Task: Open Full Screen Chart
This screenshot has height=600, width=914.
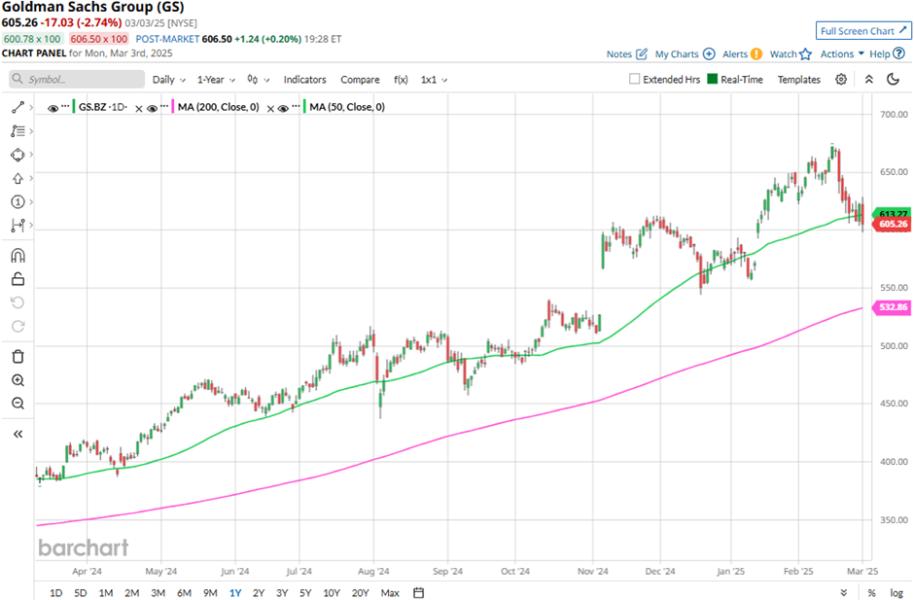Action: (863, 31)
